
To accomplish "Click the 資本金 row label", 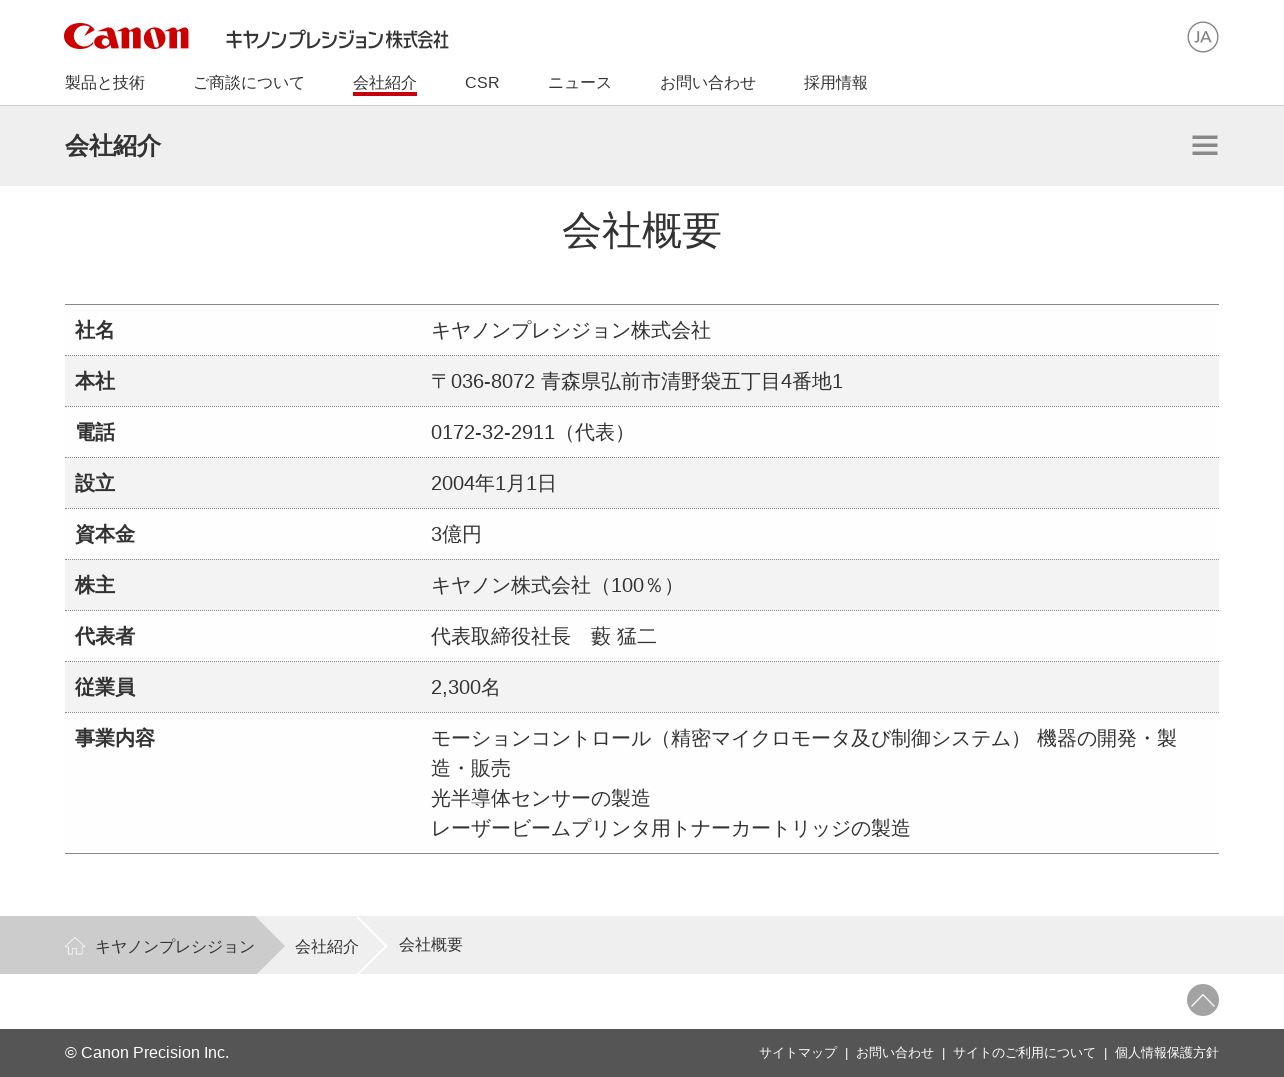I will 105,534.
